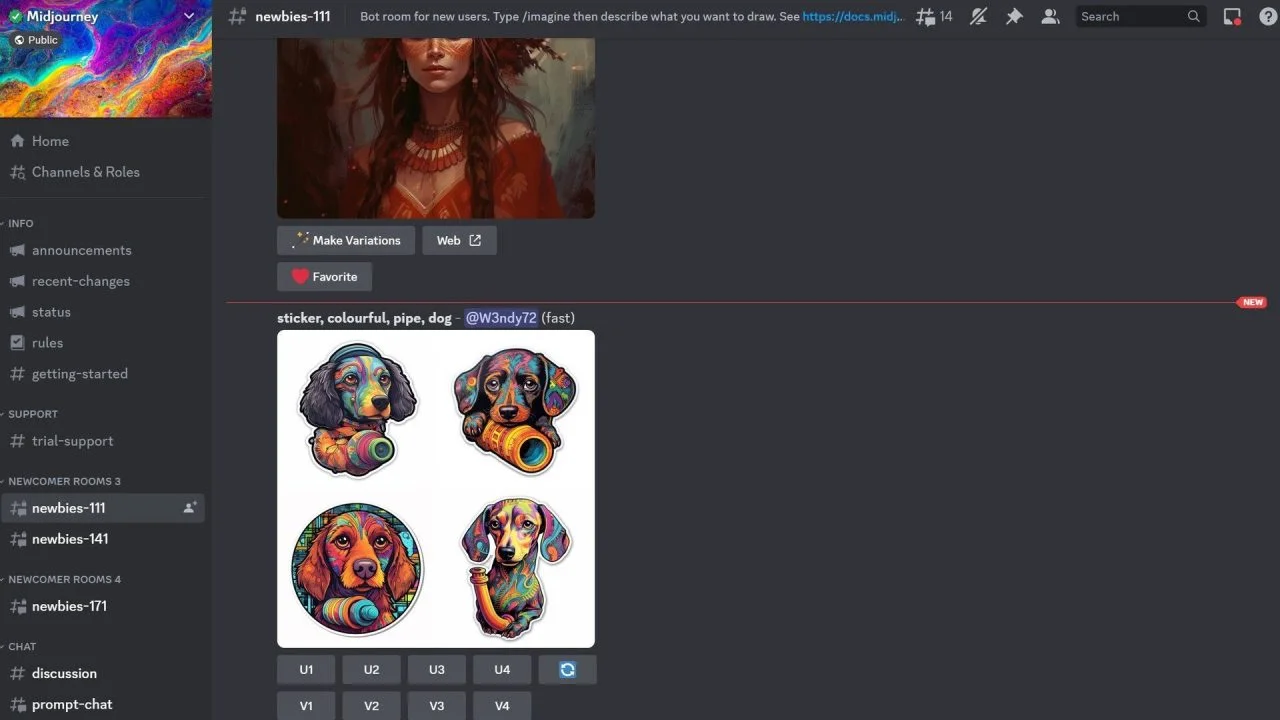Image resolution: width=1280 pixels, height=720 pixels.
Task: Click Make Variations button
Action: [x=346, y=240]
